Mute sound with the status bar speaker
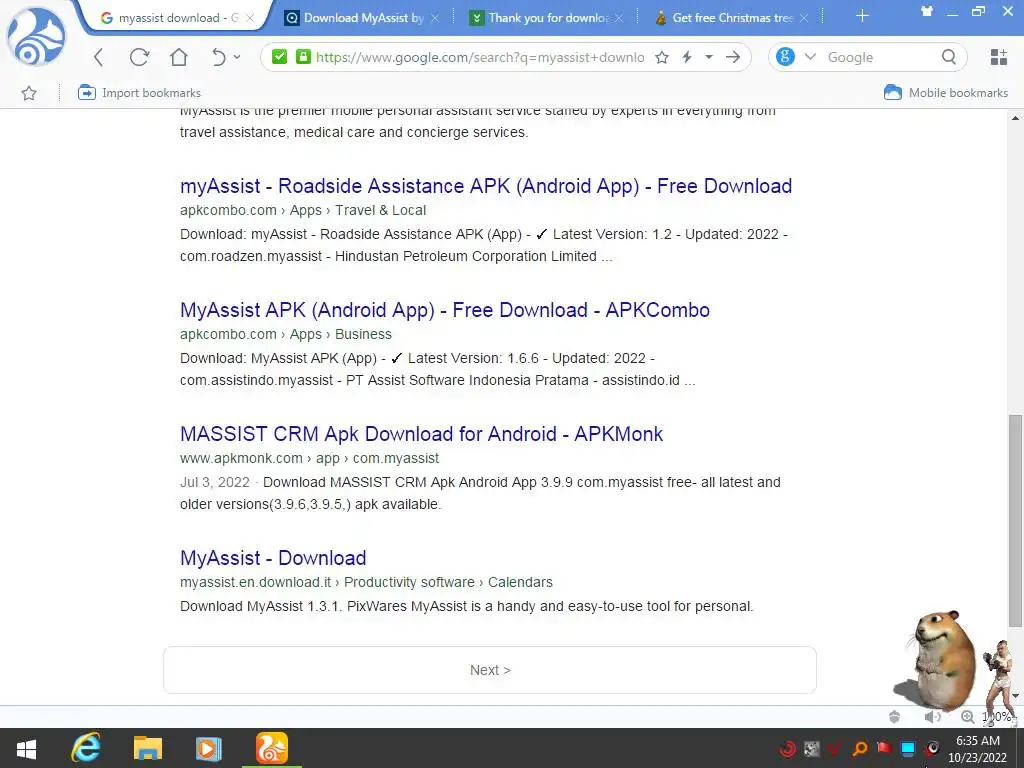1024x768 pixels. point(932,716)
